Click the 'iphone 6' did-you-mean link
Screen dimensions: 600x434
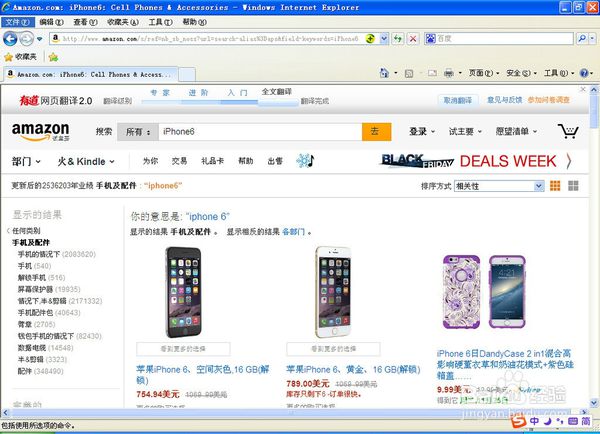click(x=207, y=217)
